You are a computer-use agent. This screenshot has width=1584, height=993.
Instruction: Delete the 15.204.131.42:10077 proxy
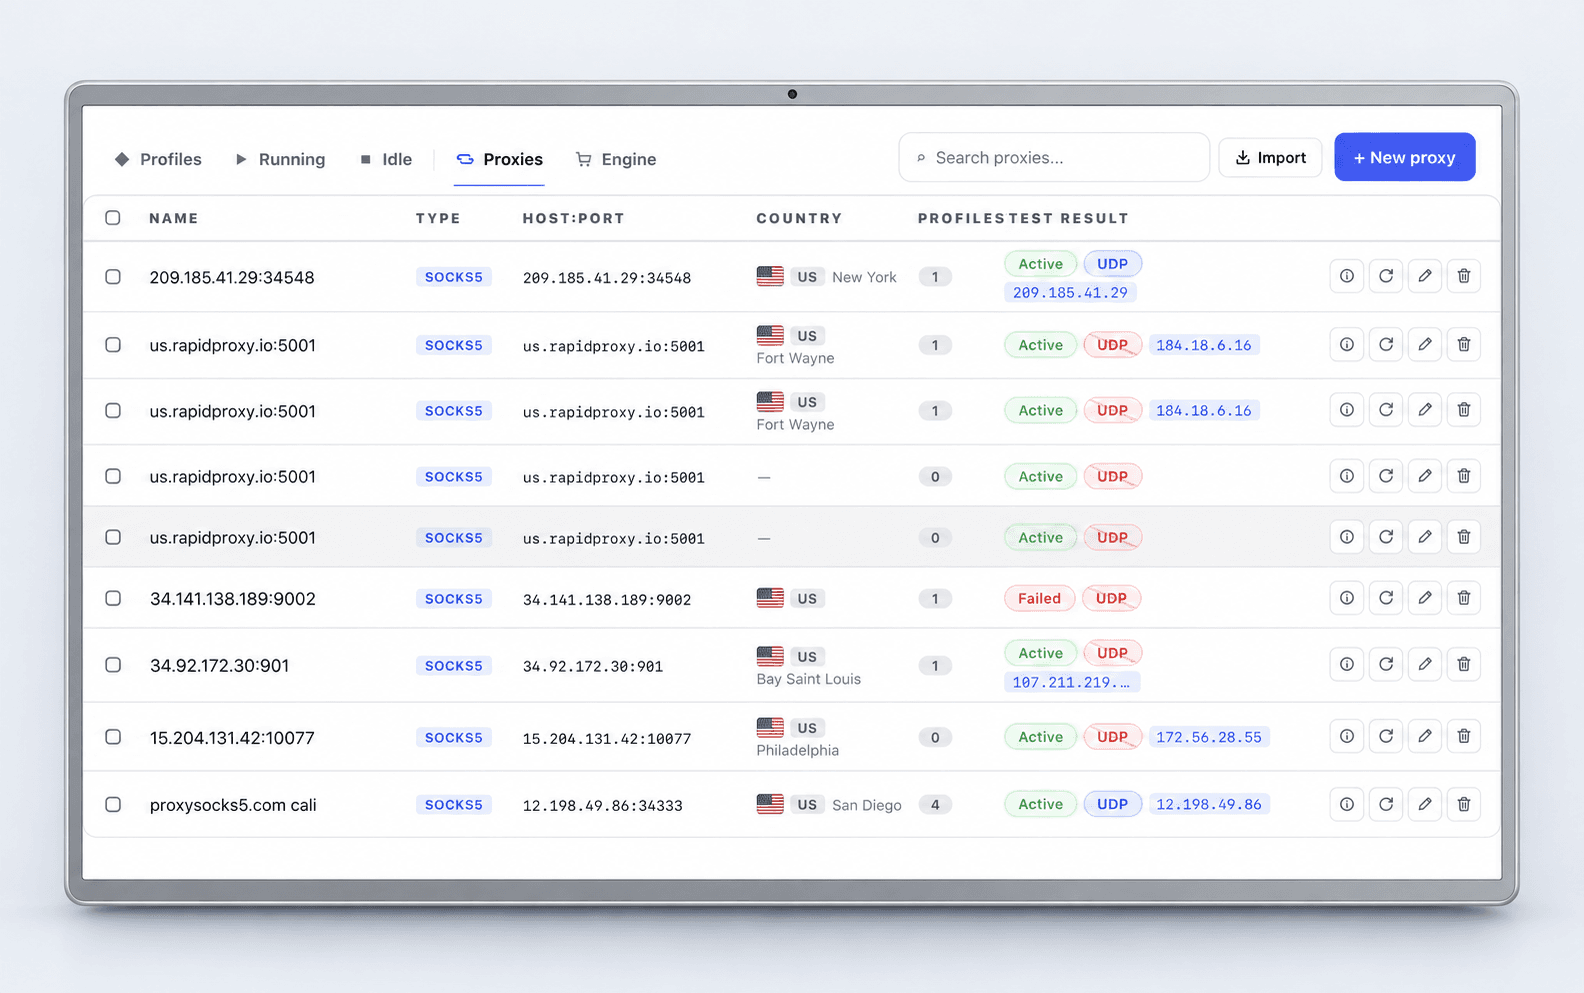(x=1464, y=736)
